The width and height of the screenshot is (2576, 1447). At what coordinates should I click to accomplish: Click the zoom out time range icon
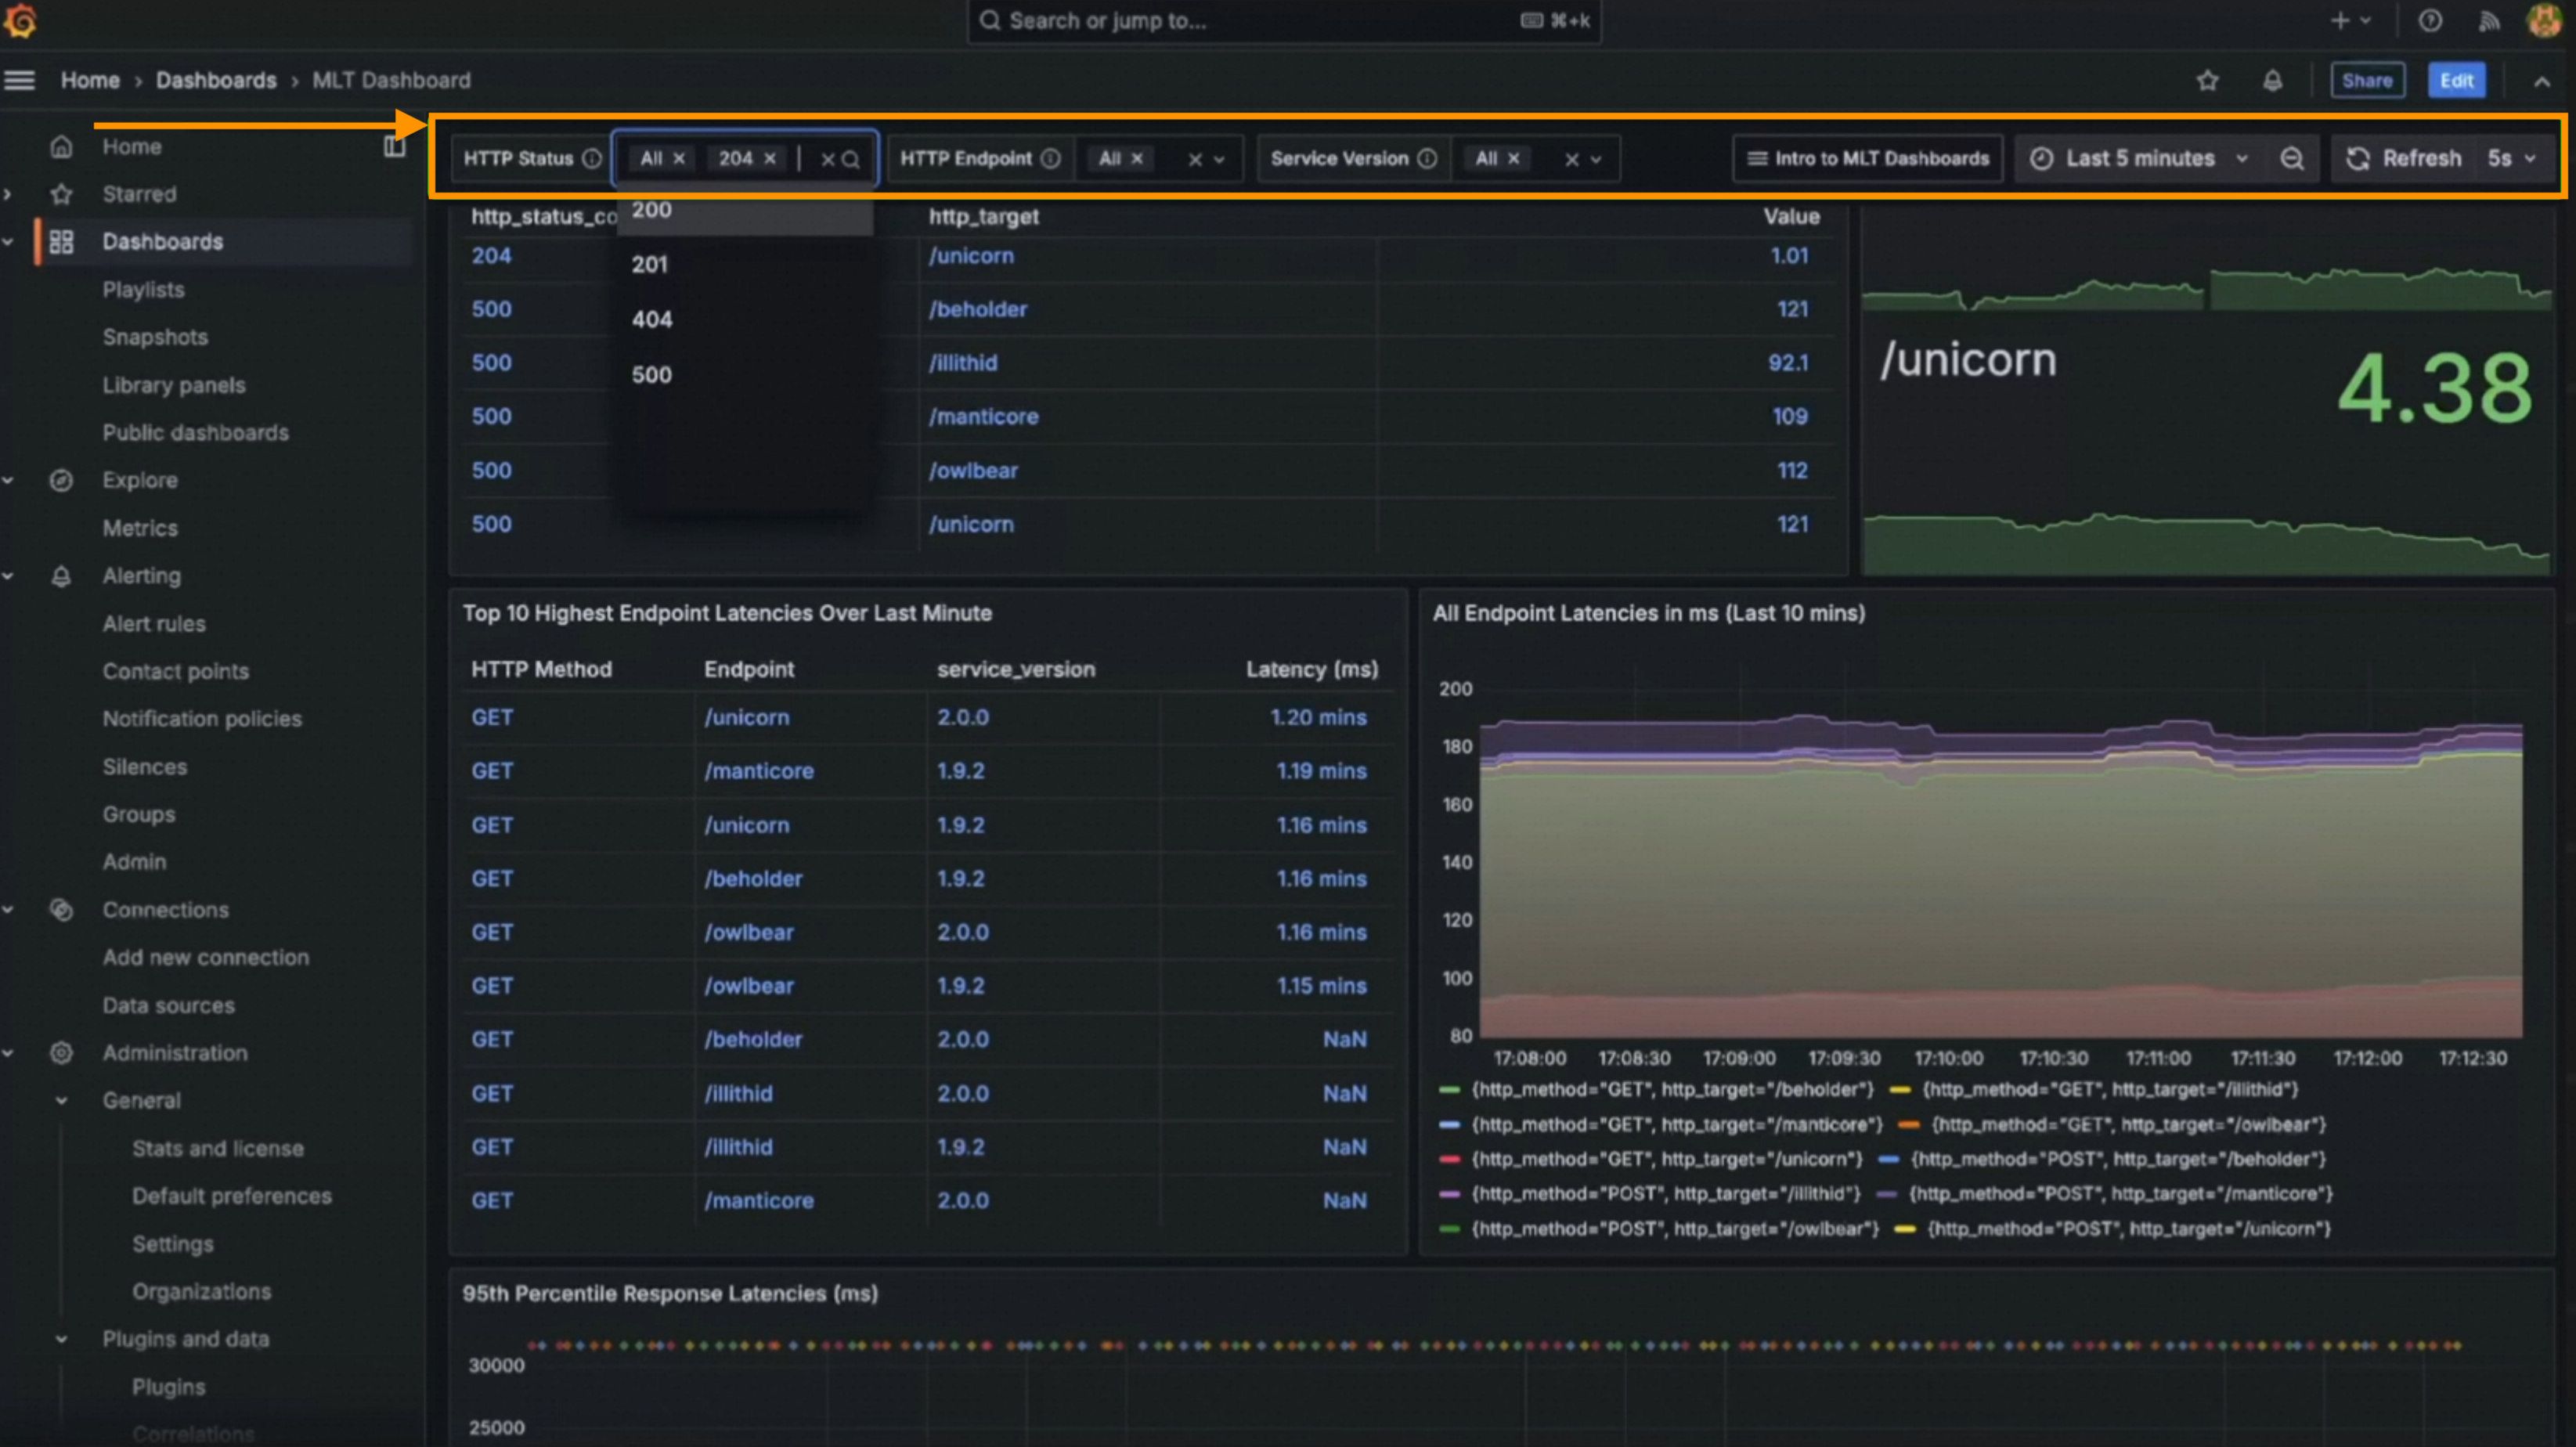(2291, 159)
